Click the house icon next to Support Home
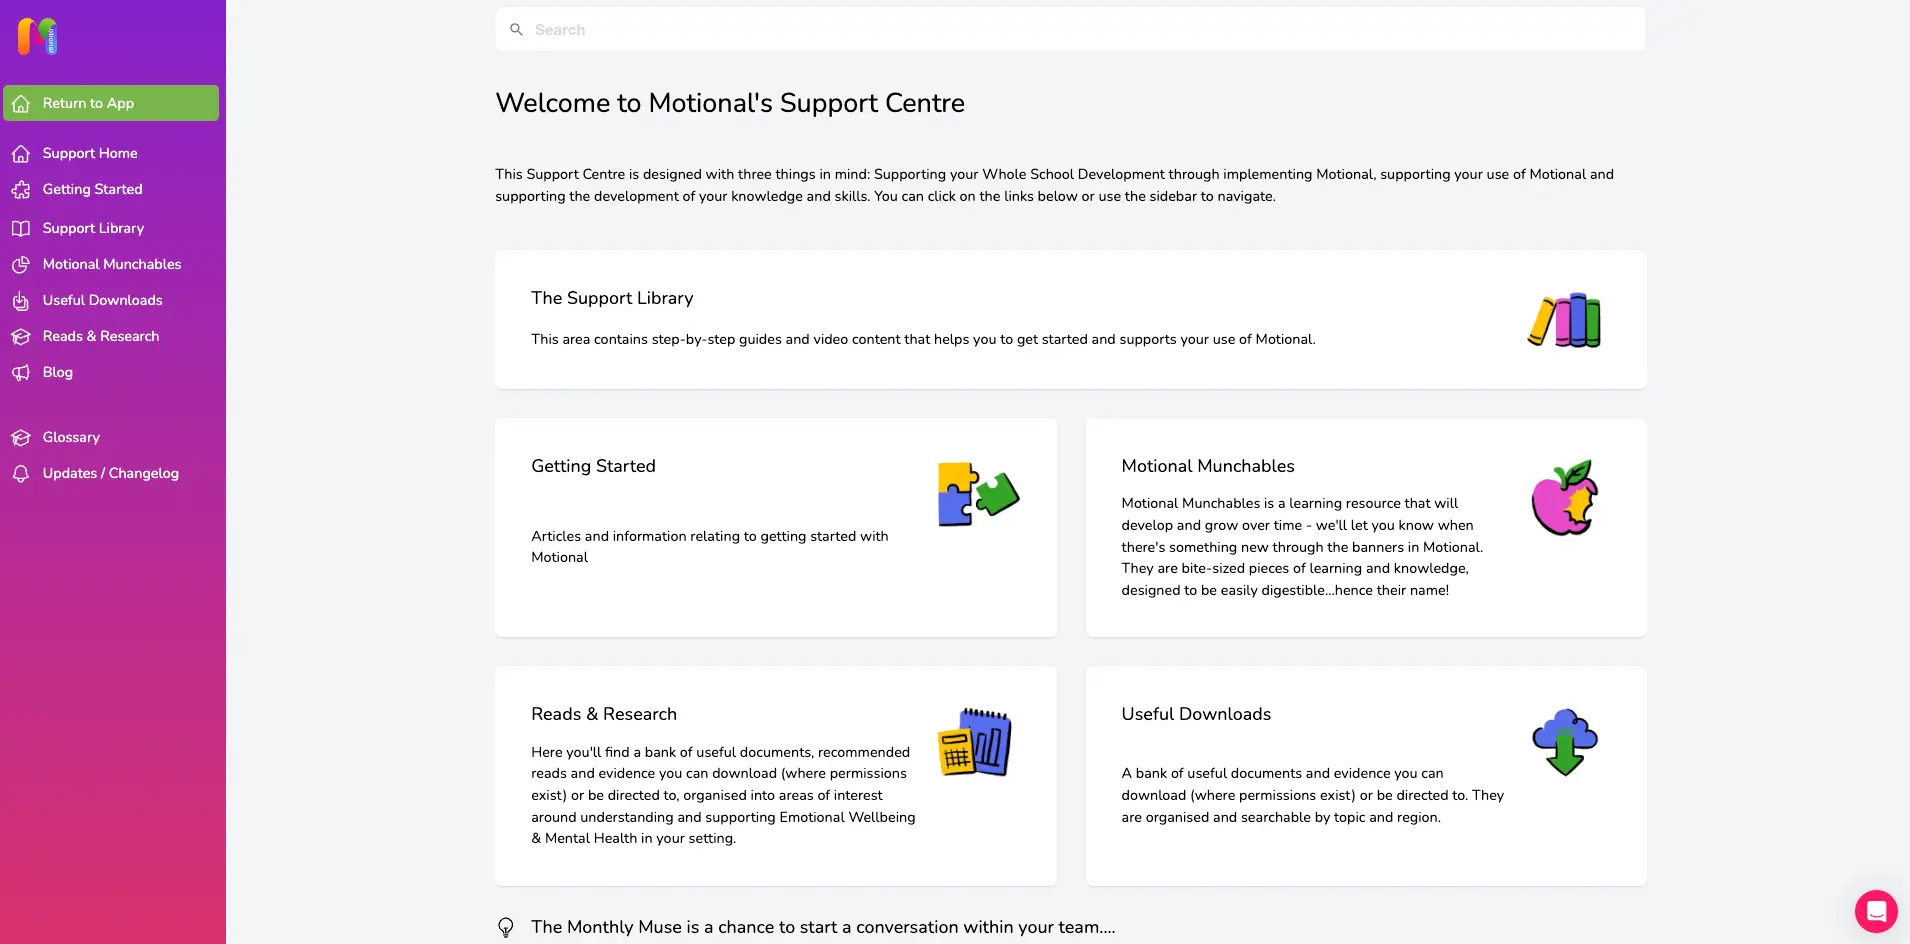 click(x=21, y=153)
